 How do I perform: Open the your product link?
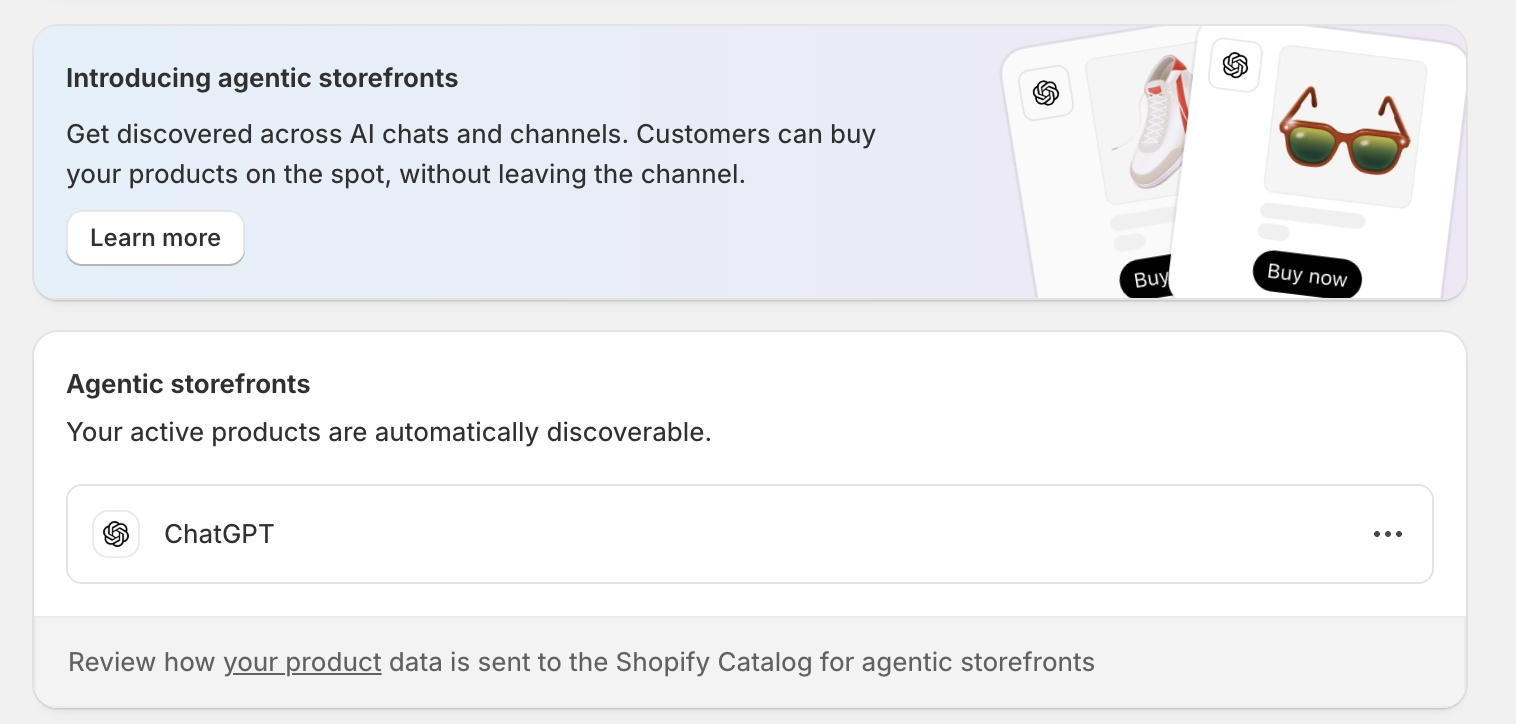[x=302, y=662]
